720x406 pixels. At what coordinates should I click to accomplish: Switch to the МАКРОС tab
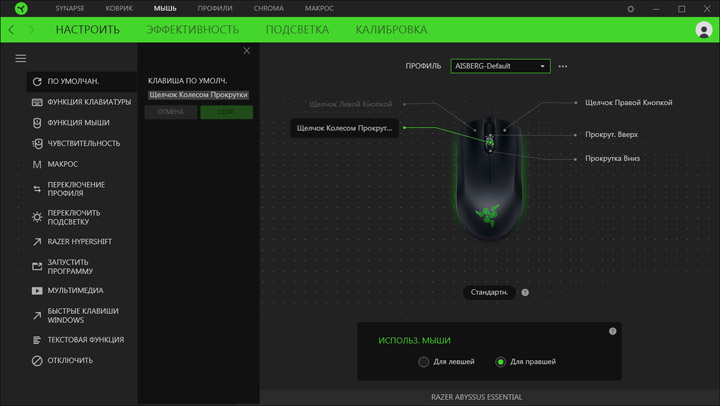pos(319,8)
